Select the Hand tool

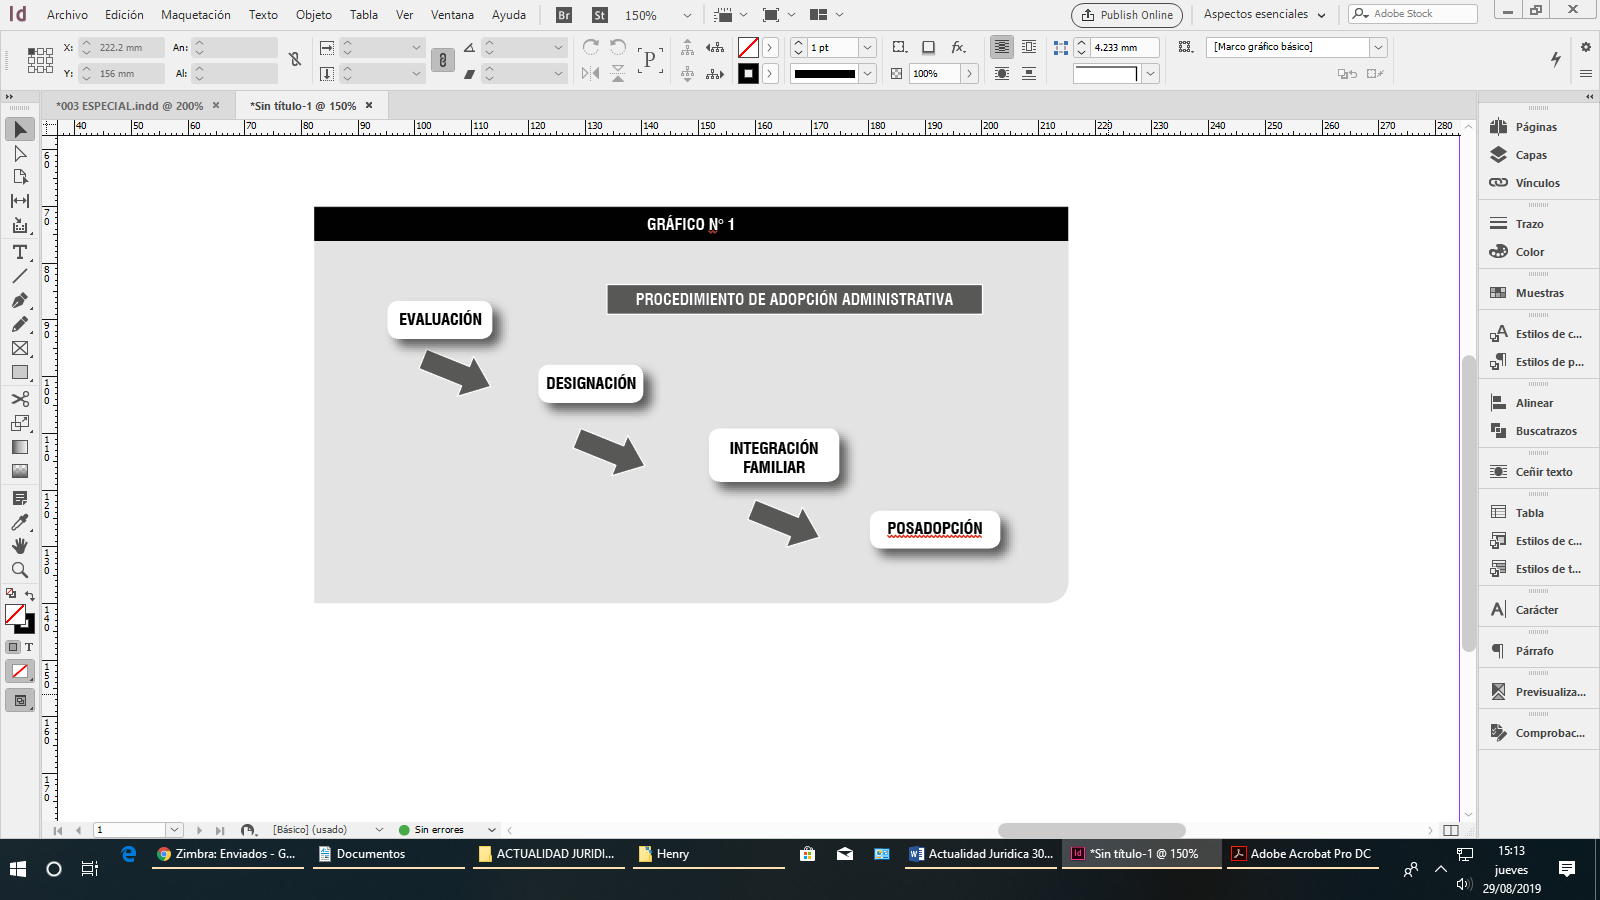coord(20,546)
